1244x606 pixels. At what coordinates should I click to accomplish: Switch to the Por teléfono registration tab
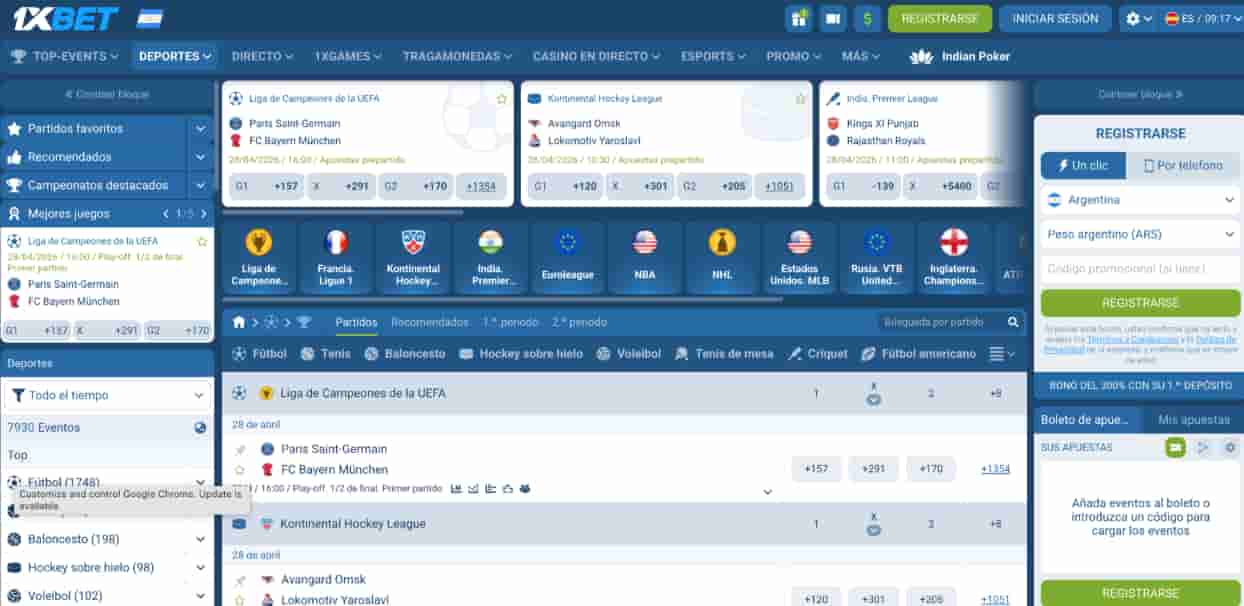coord(1183,166)
